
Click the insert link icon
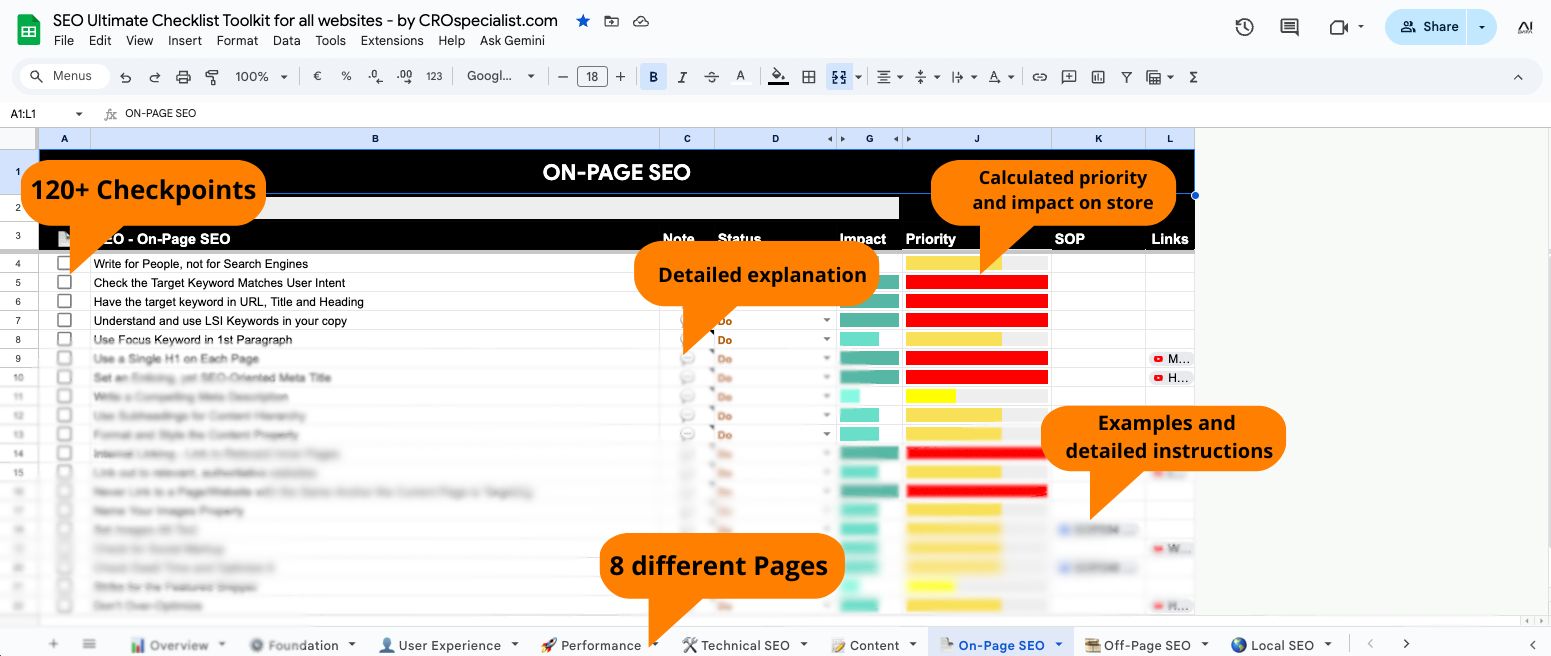tap(1040, 77)
